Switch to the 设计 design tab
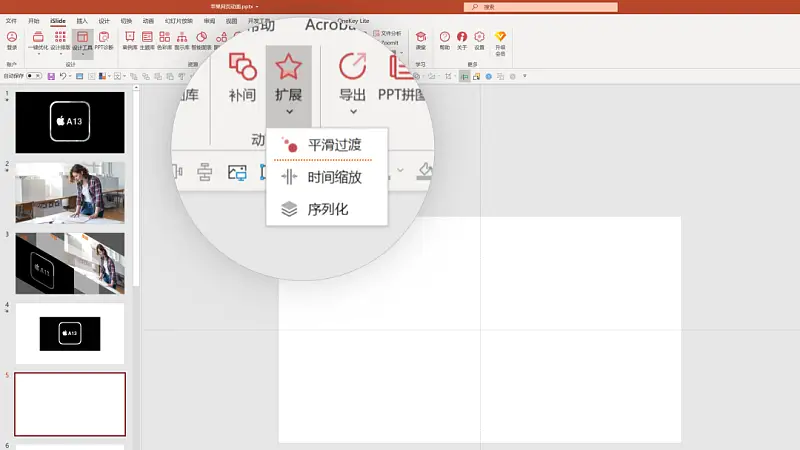The image size is (800, 450). tap(104, 21)
